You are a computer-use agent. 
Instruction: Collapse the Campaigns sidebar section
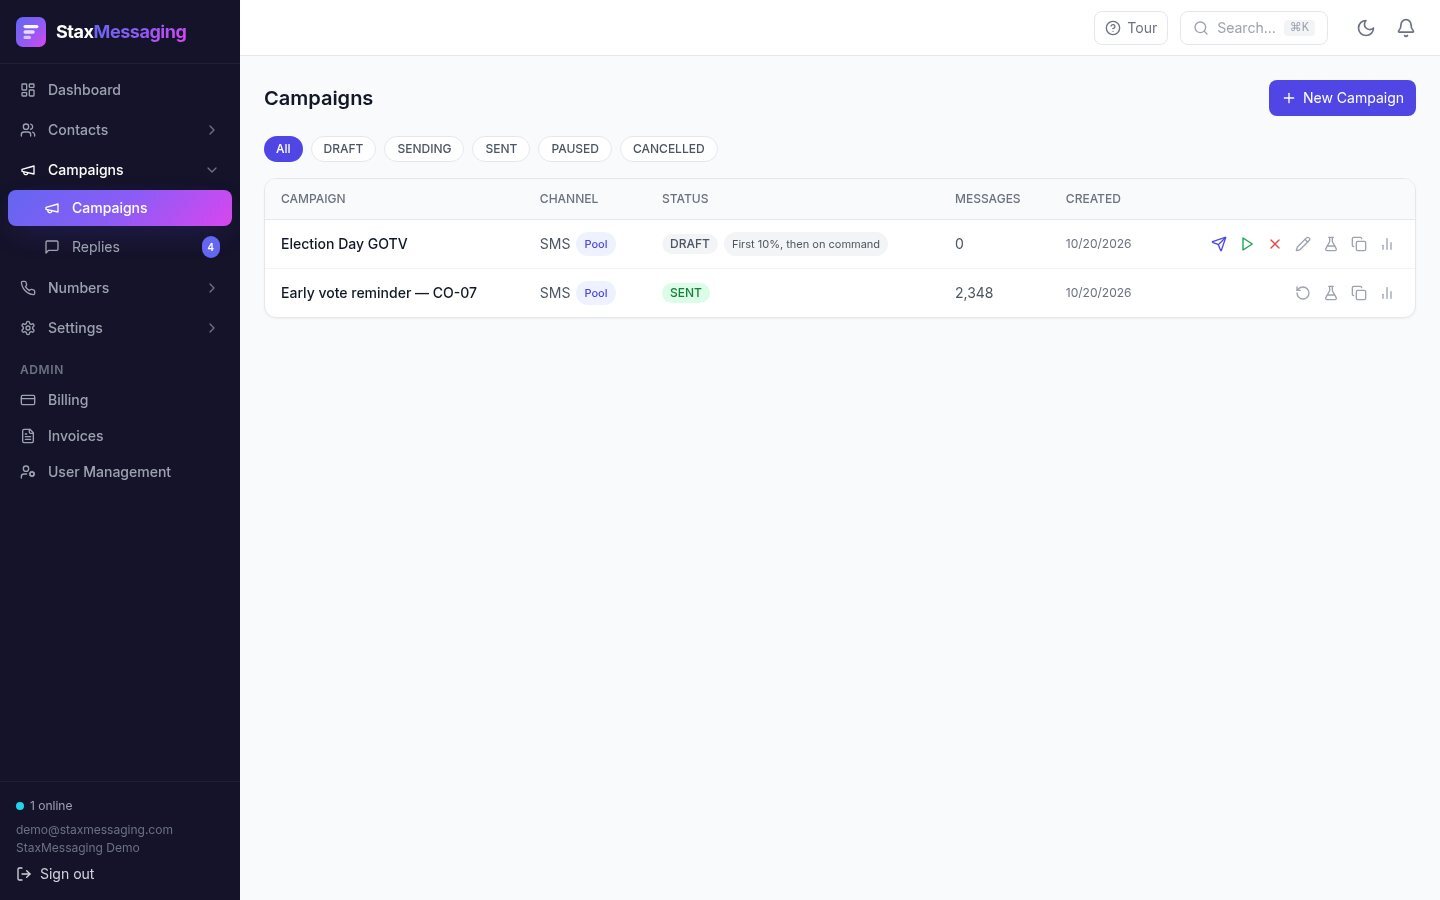coord(120,170)
